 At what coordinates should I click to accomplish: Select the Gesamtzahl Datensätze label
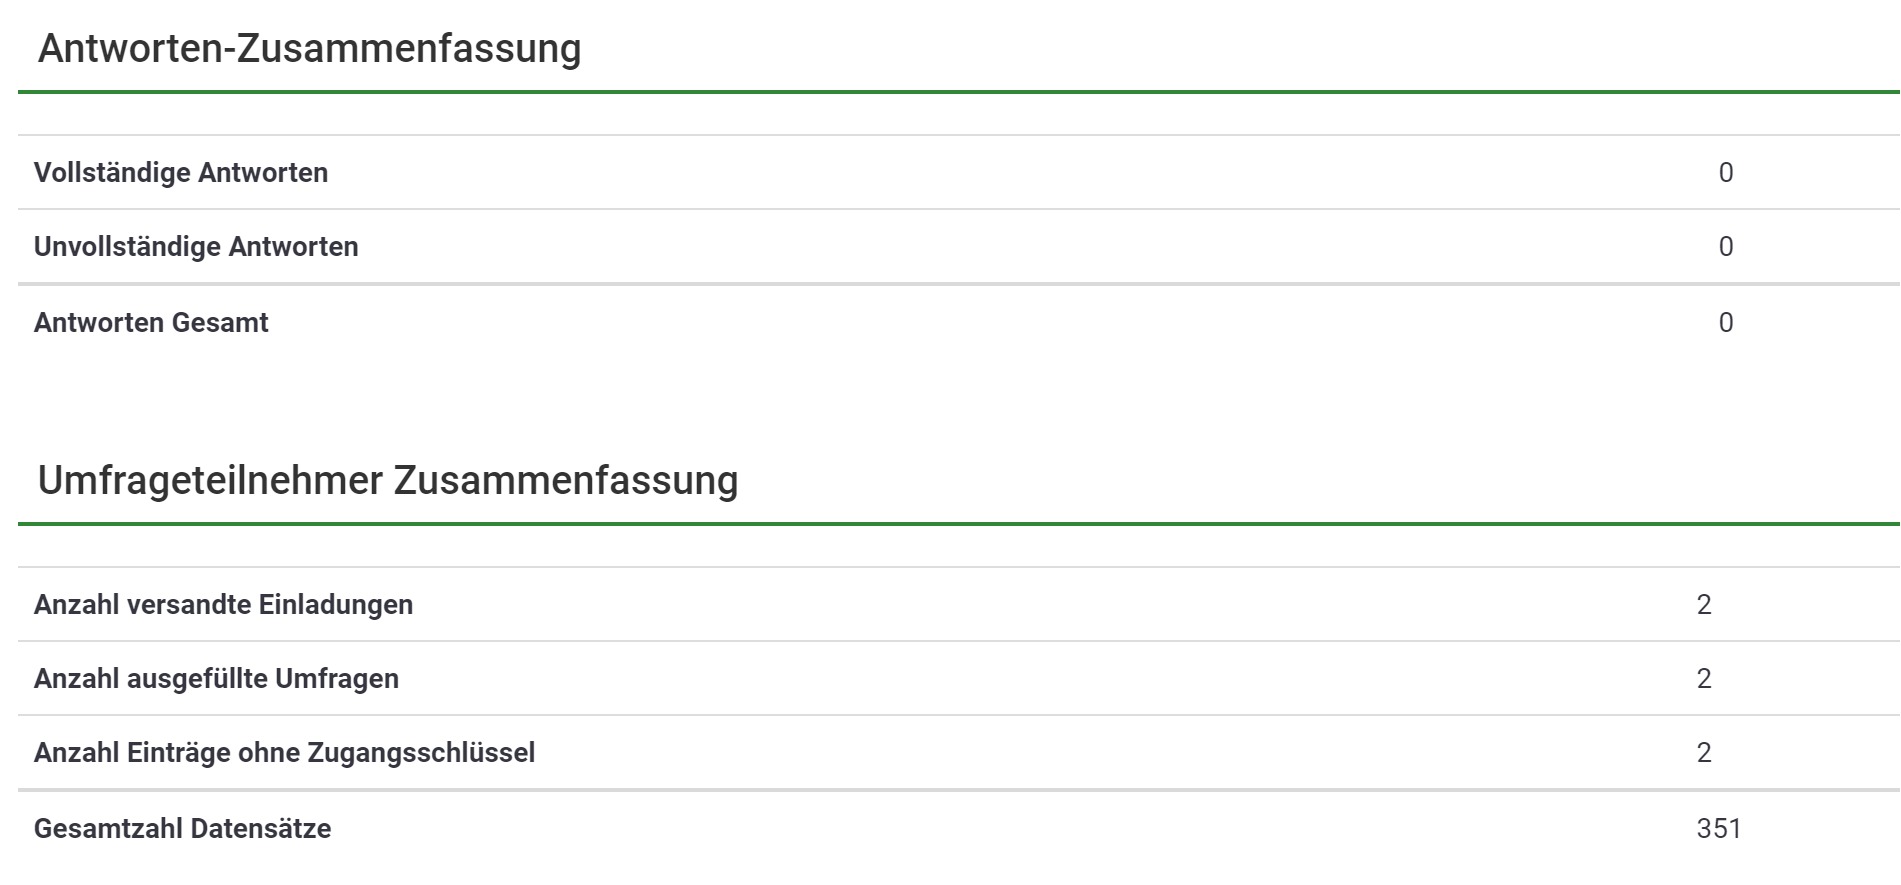click(x=182, y=829)
